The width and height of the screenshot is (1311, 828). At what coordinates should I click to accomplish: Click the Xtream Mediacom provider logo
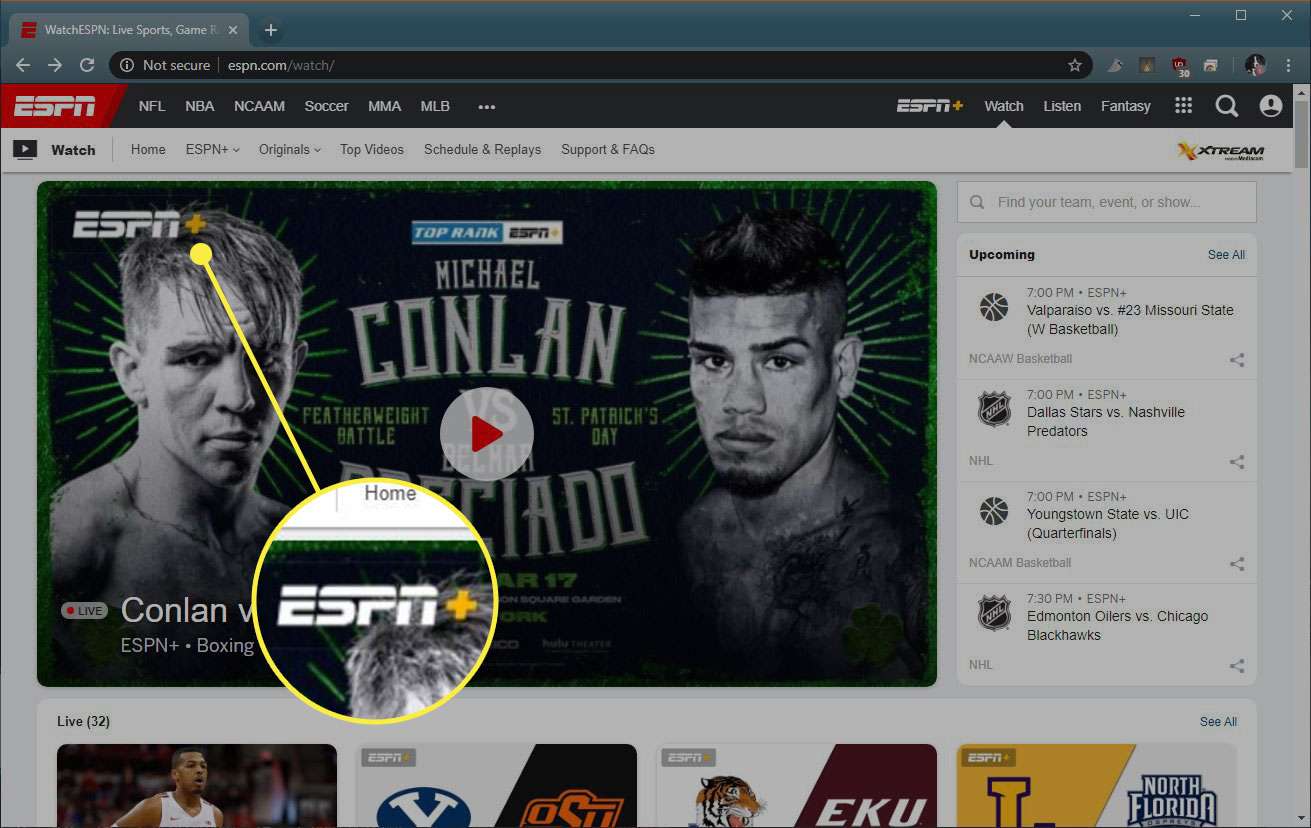(1221, 151)
